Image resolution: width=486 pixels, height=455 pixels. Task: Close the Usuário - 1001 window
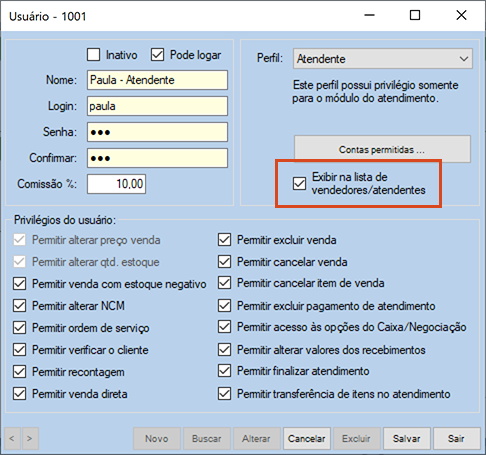coord(462,15)
